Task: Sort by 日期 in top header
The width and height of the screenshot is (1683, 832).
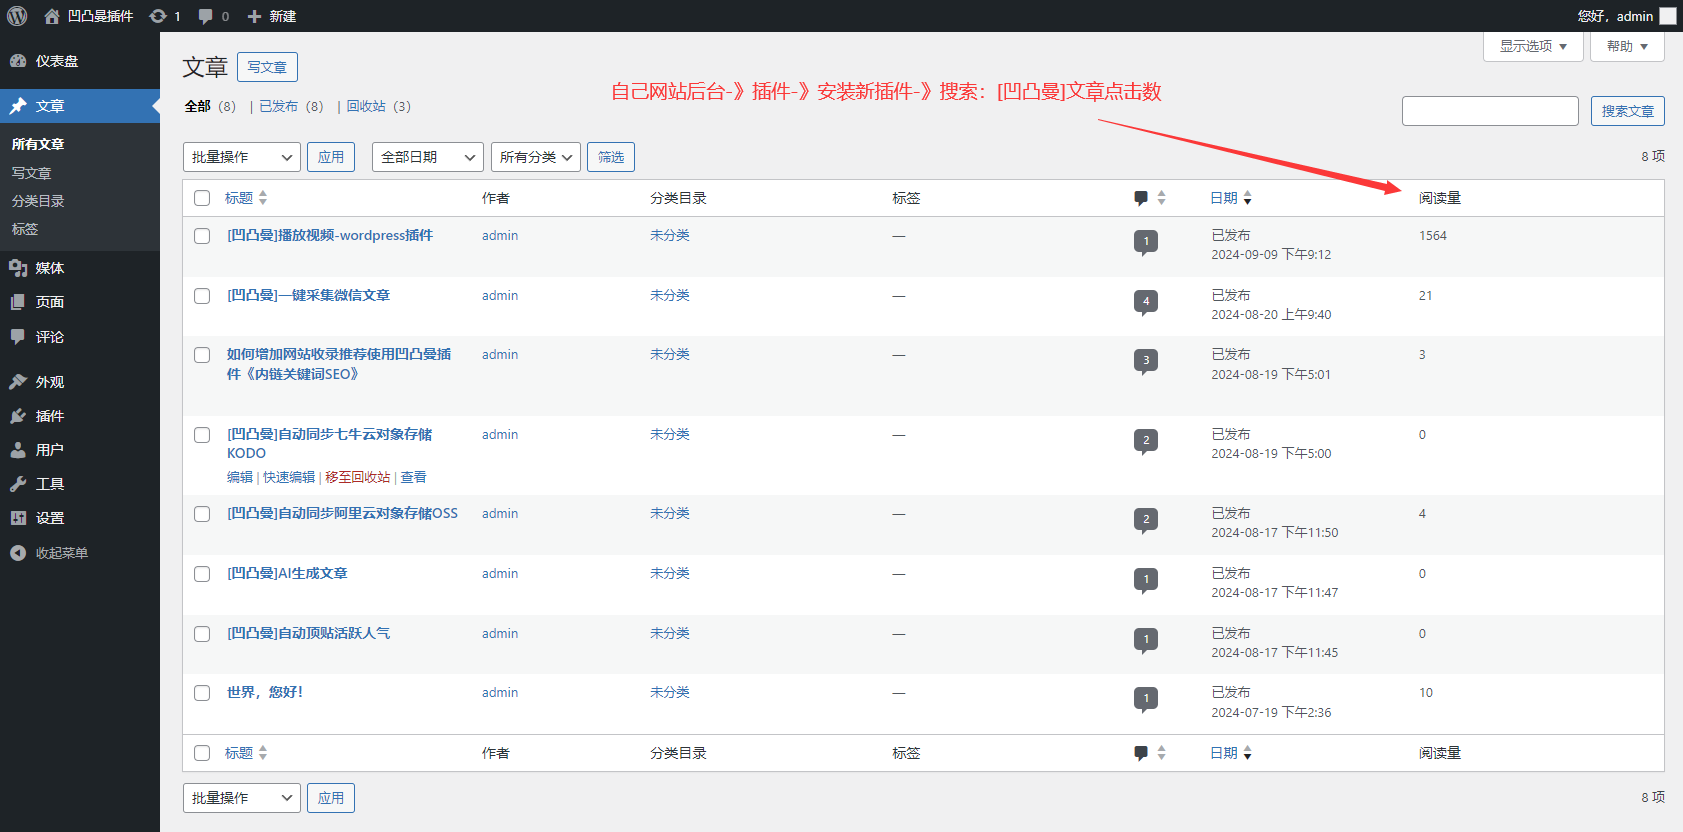Action: (x=1231, y=198)
